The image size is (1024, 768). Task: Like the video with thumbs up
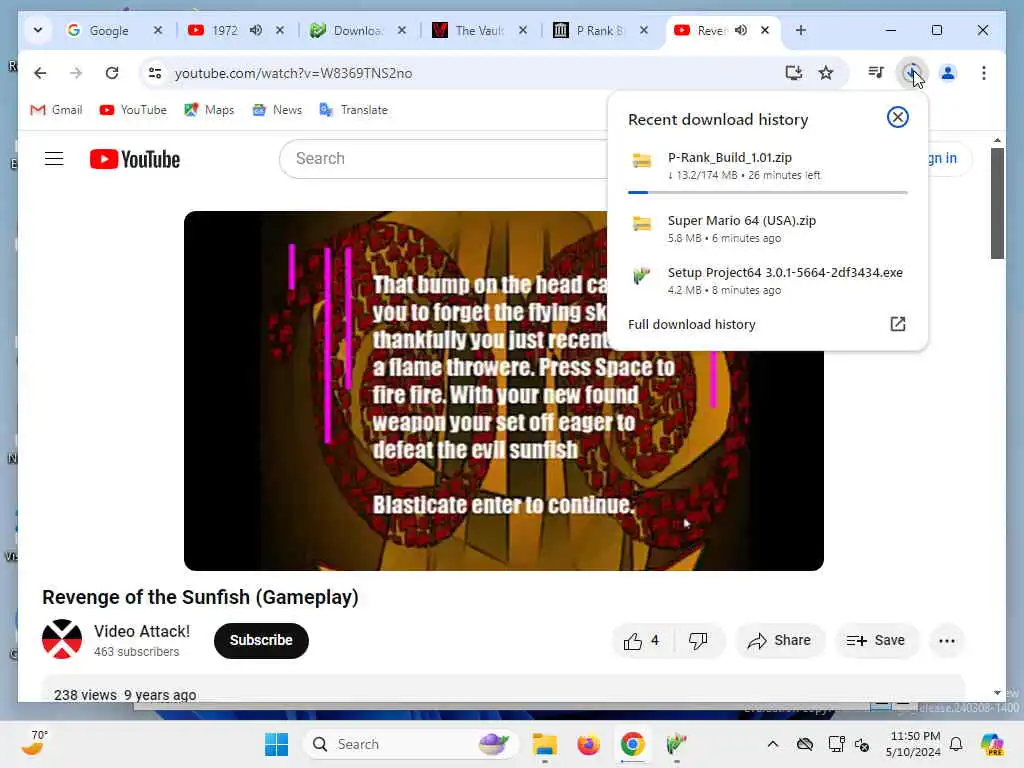click(x=641, y=641)
